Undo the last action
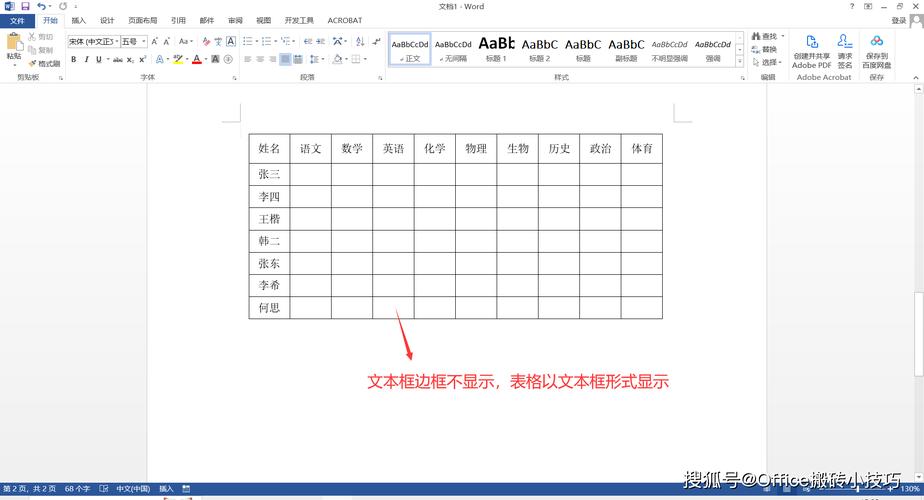This screenshot has width=924, height=500. [x=41, y=6]
